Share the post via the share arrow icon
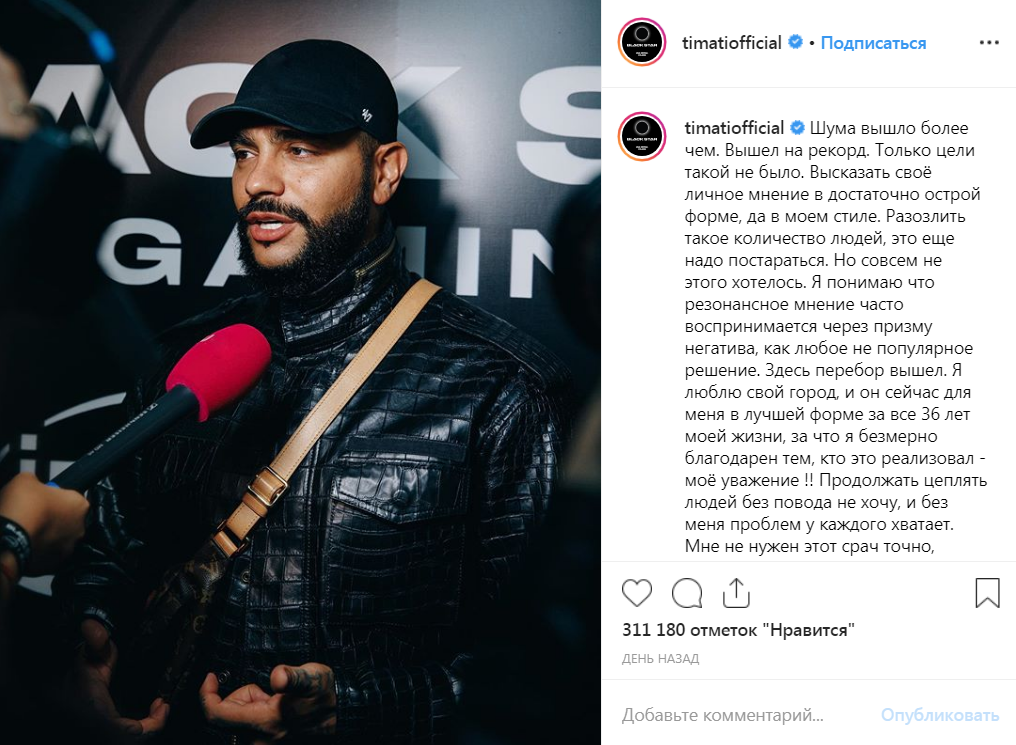 (x=736, y=592)
